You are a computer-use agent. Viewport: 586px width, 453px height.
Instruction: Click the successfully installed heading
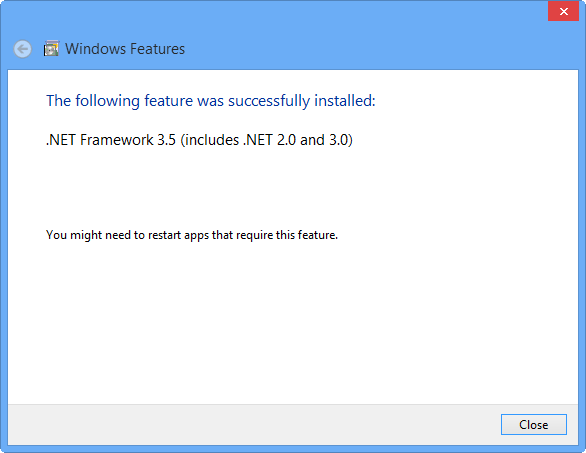210,101
